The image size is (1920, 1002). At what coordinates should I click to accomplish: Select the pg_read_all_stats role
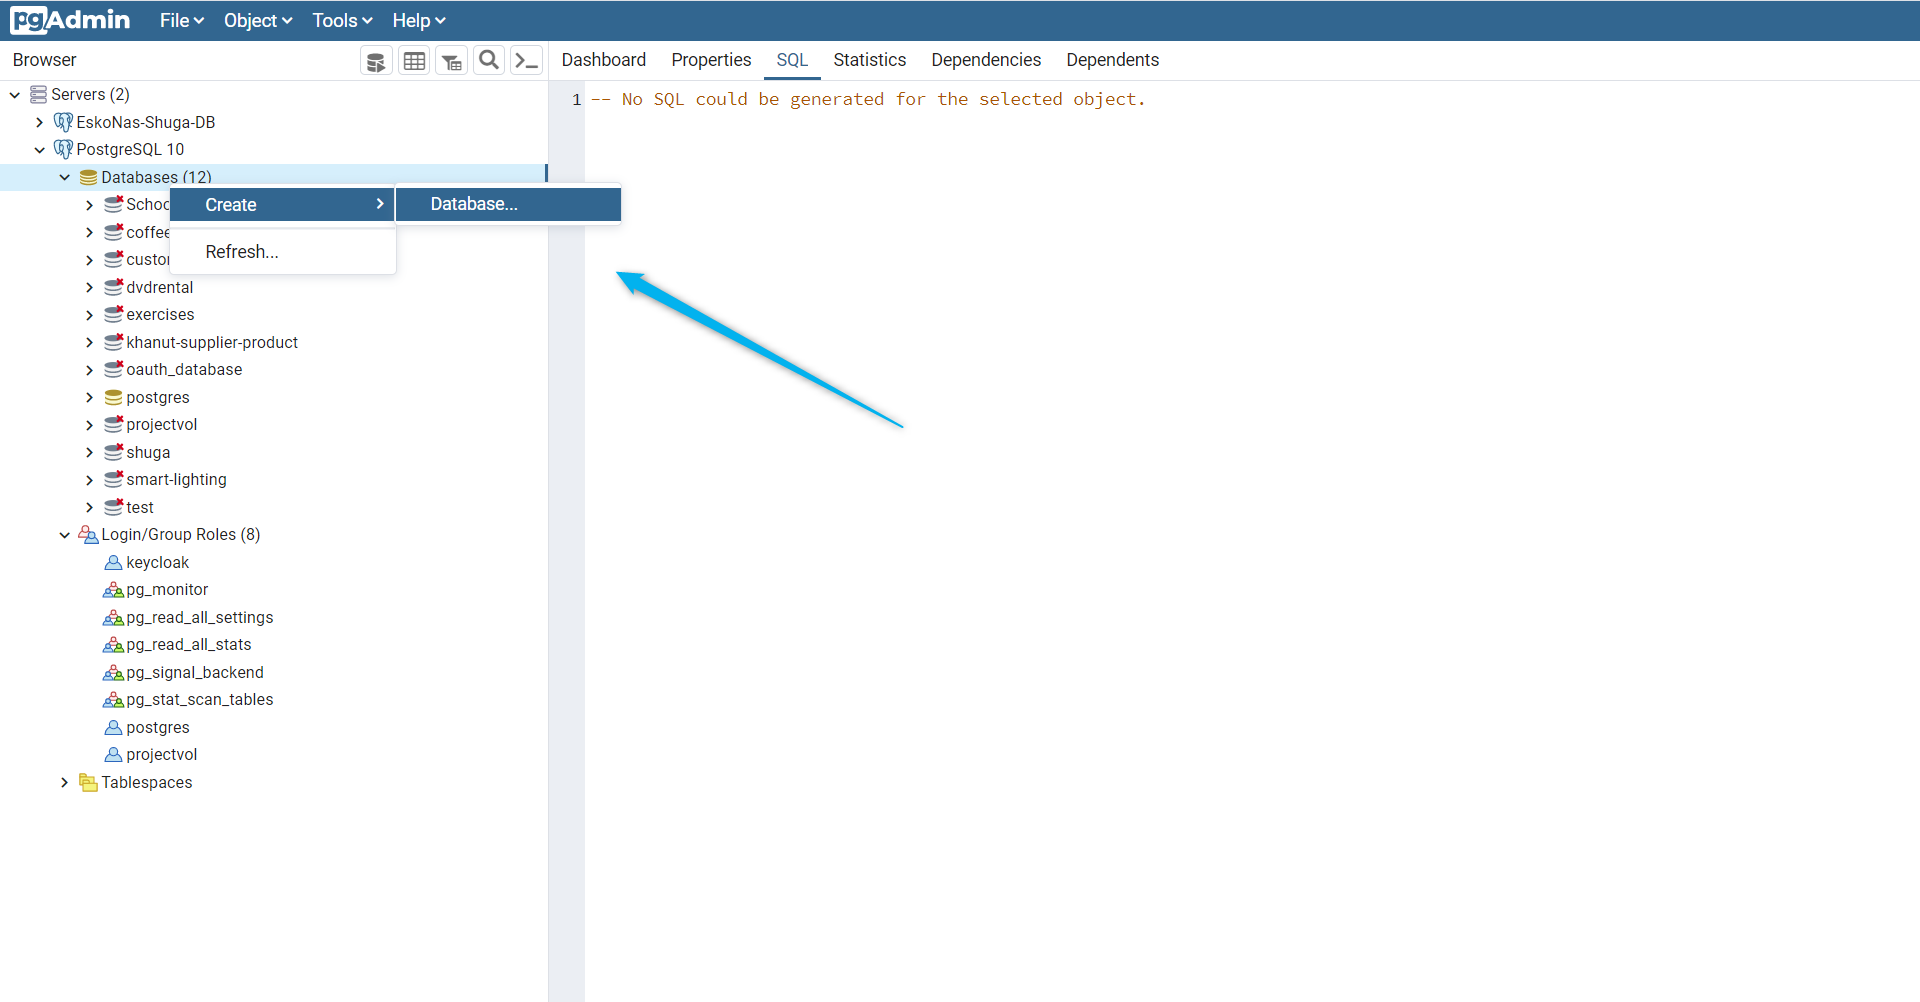click(188, 644)
